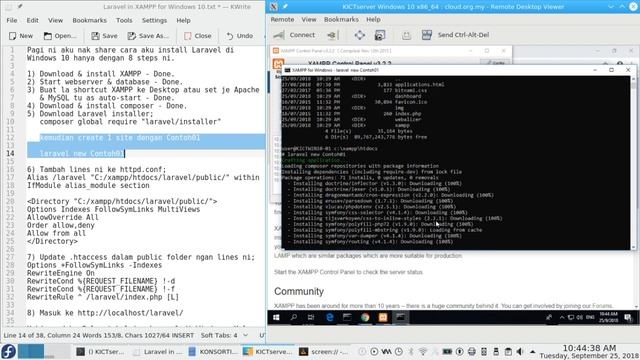Click the fullscreen arrows icon

tap(360, 35)
